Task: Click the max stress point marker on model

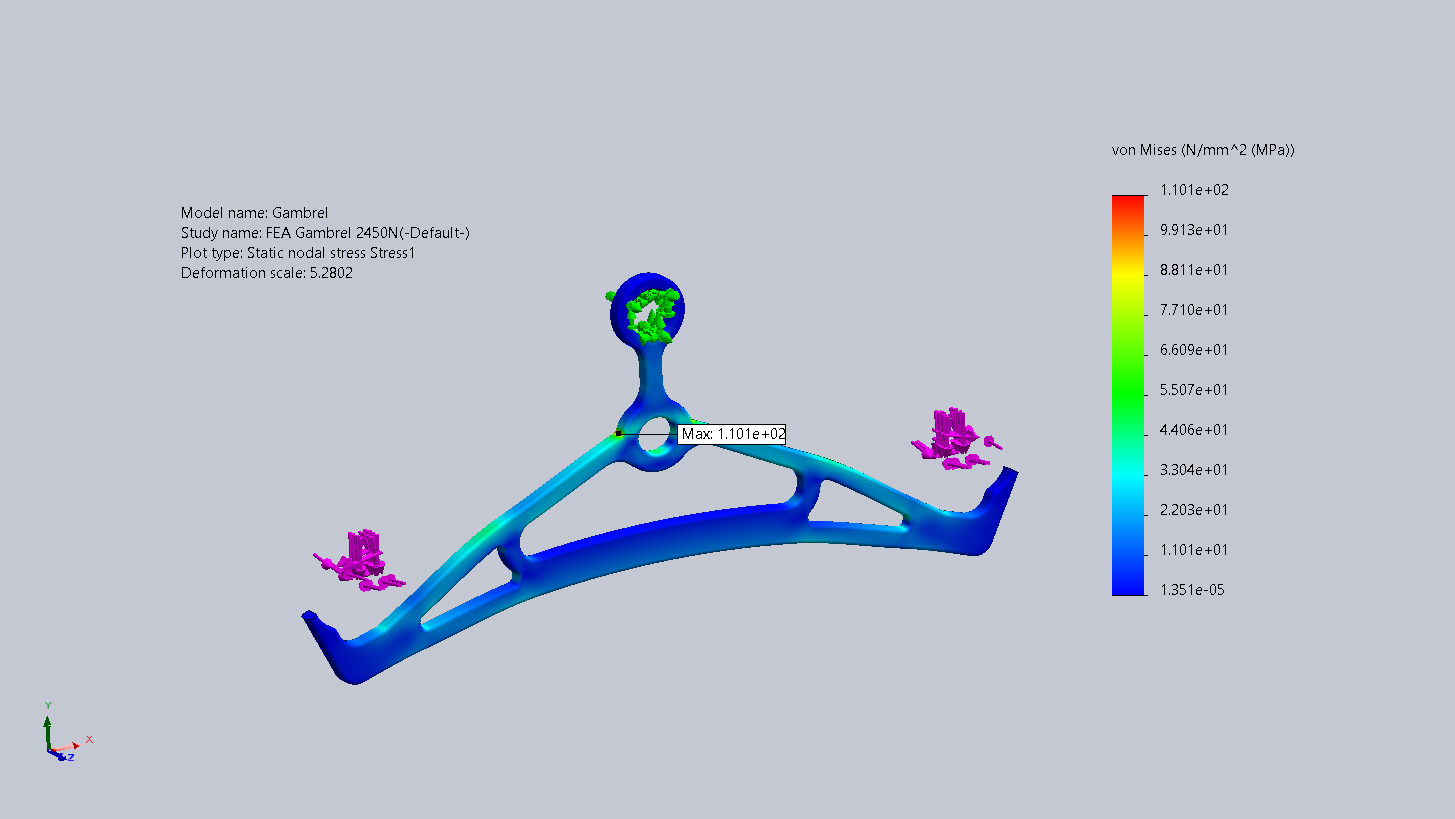Action: click(618, 433)
